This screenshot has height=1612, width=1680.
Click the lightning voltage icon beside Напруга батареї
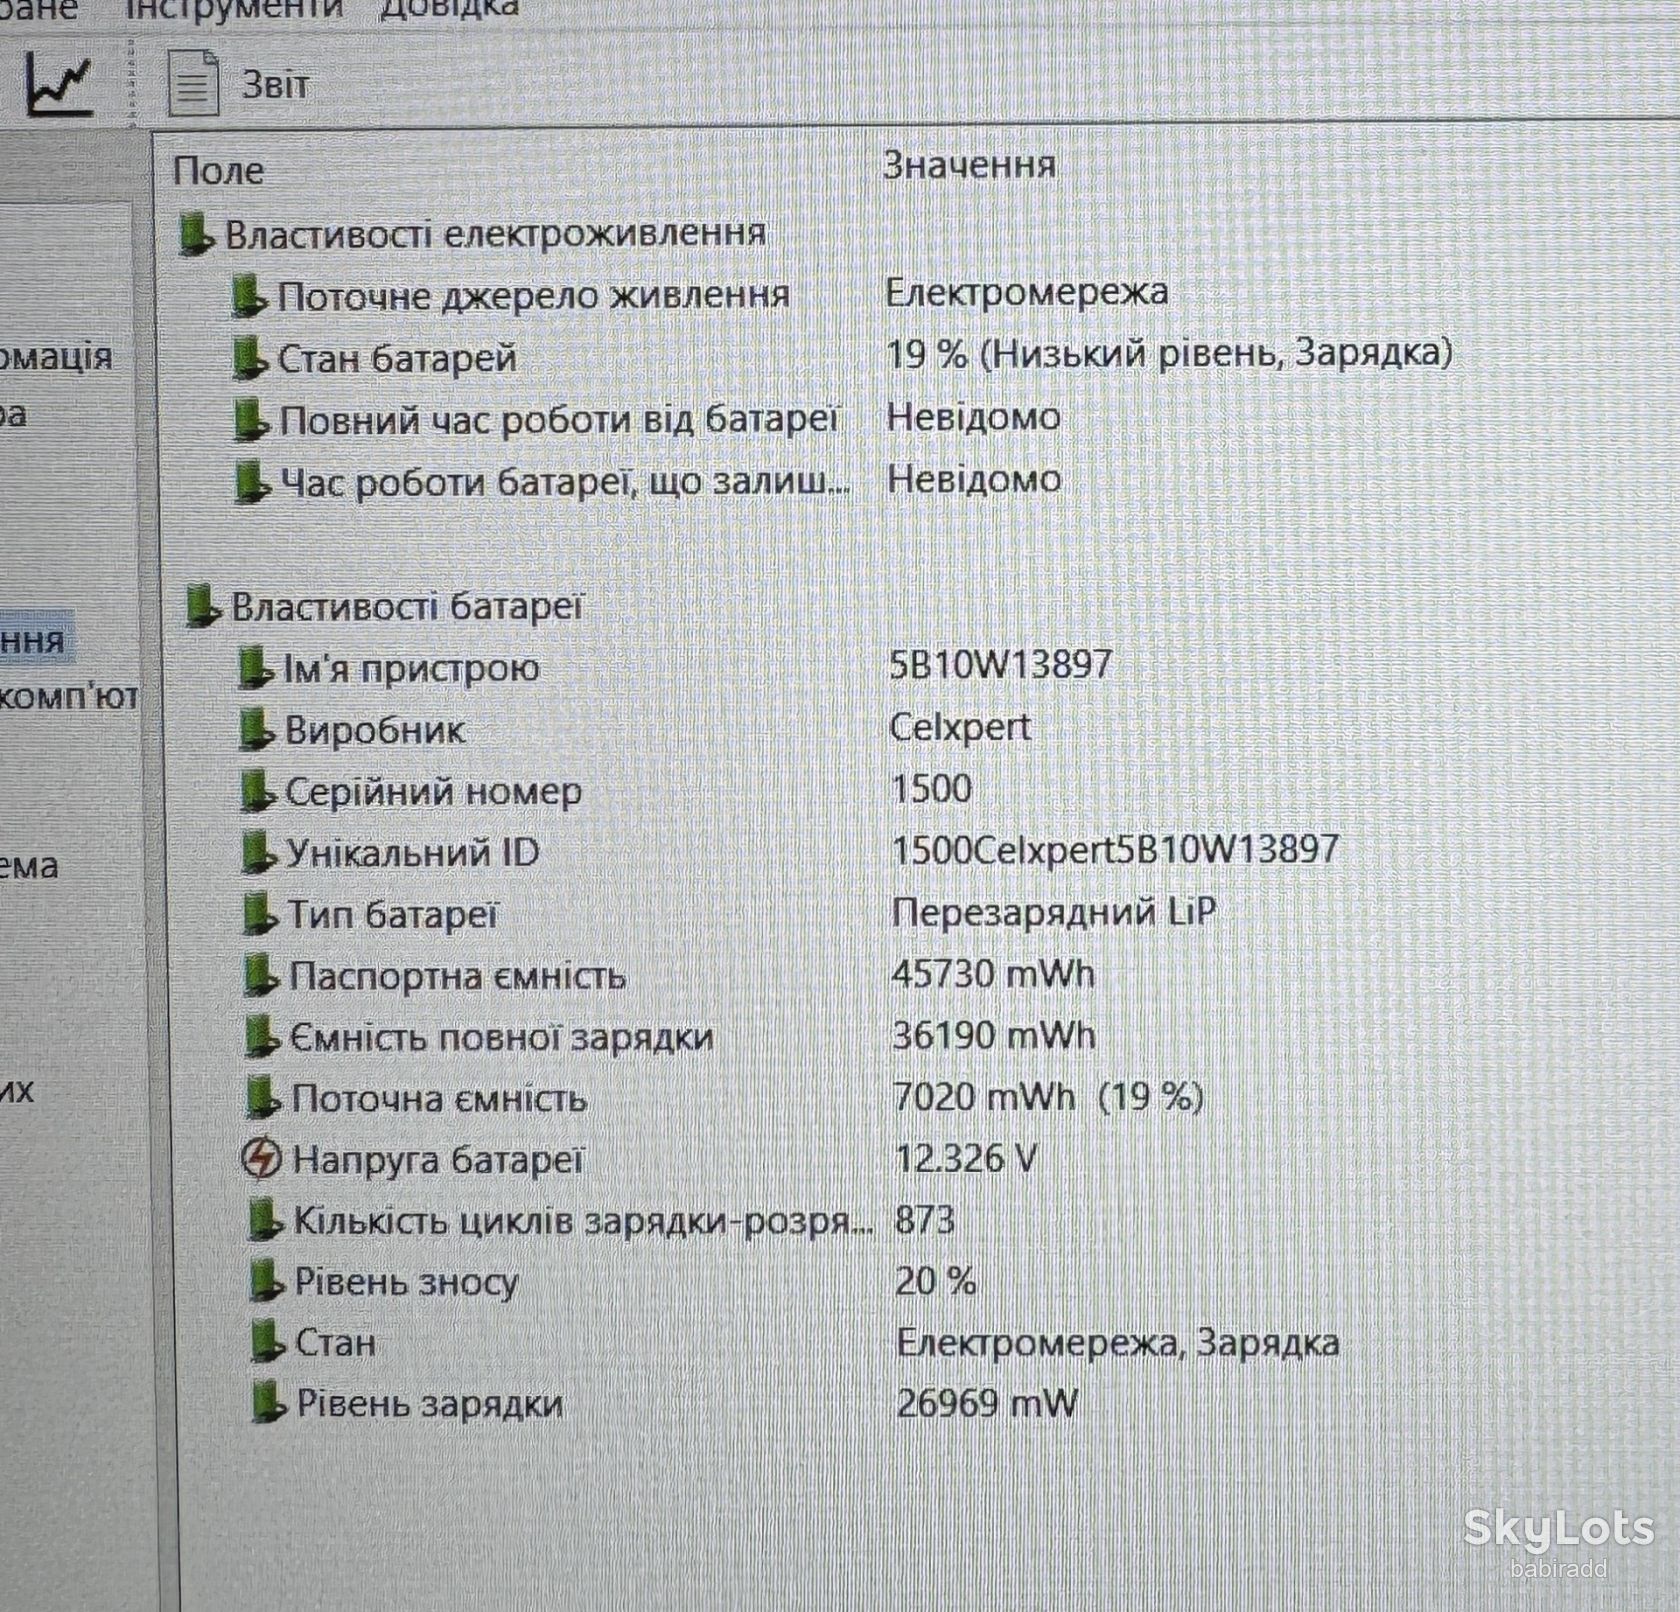pyautogui.click(x=262, y=1160)
